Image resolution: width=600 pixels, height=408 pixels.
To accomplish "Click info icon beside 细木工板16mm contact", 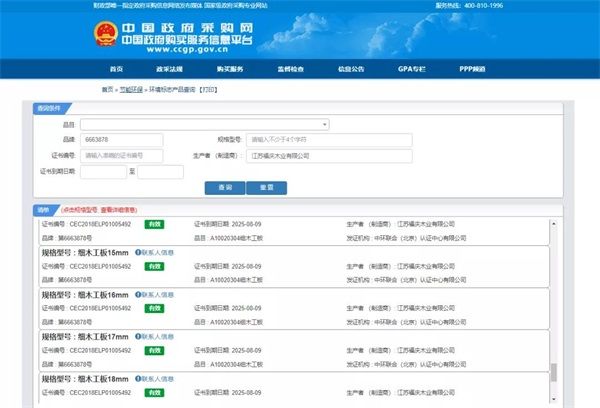I will (136, 296).
